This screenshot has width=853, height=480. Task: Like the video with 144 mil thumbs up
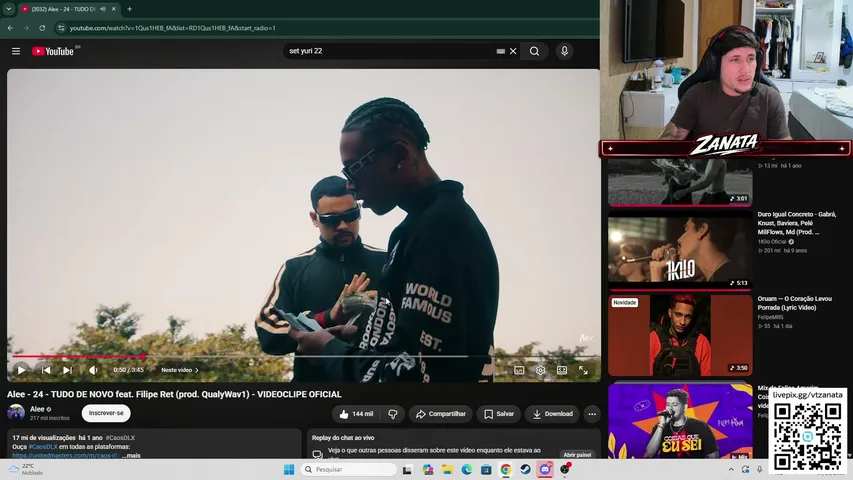click(356, 414)
